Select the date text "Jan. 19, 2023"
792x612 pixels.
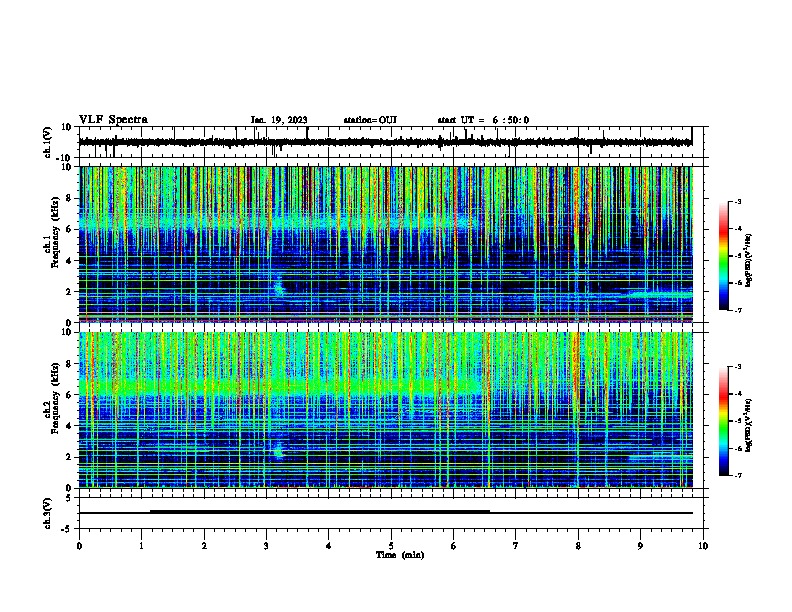pyautogui.click(x=279, y=120)
